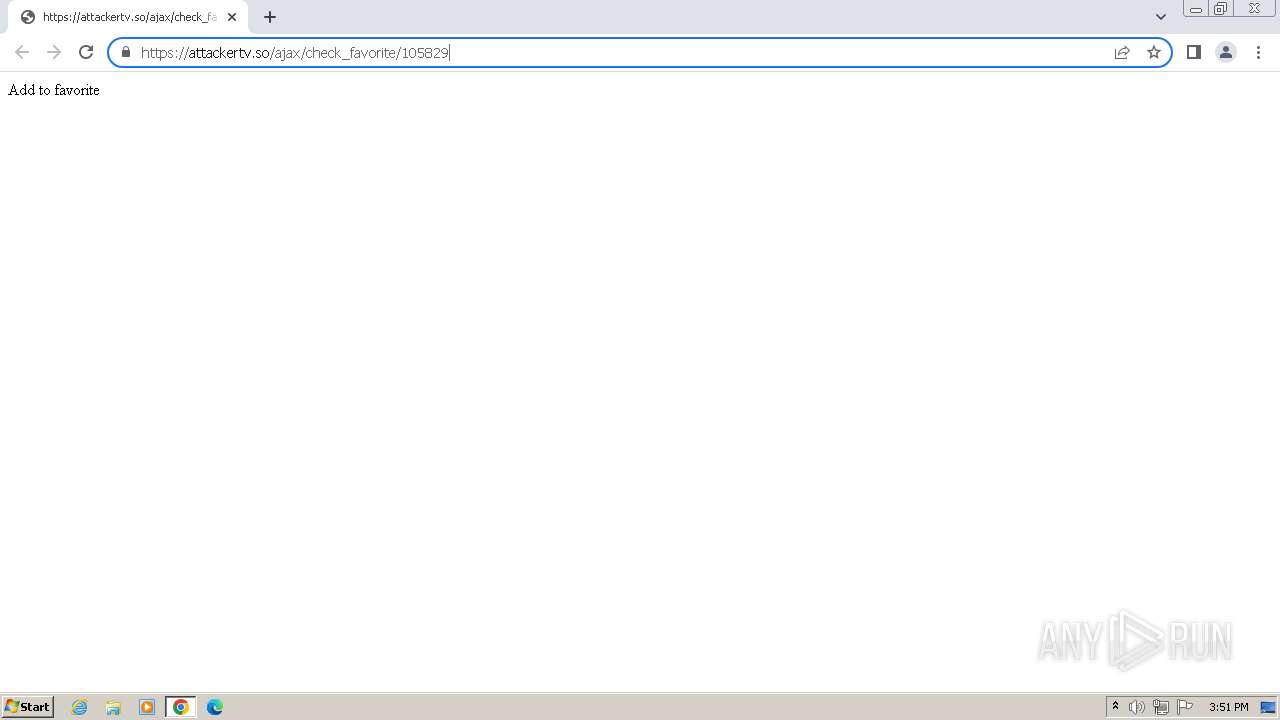Show desktop via tray button
Screen dimensions: 1280x720
click(1268, 707)
